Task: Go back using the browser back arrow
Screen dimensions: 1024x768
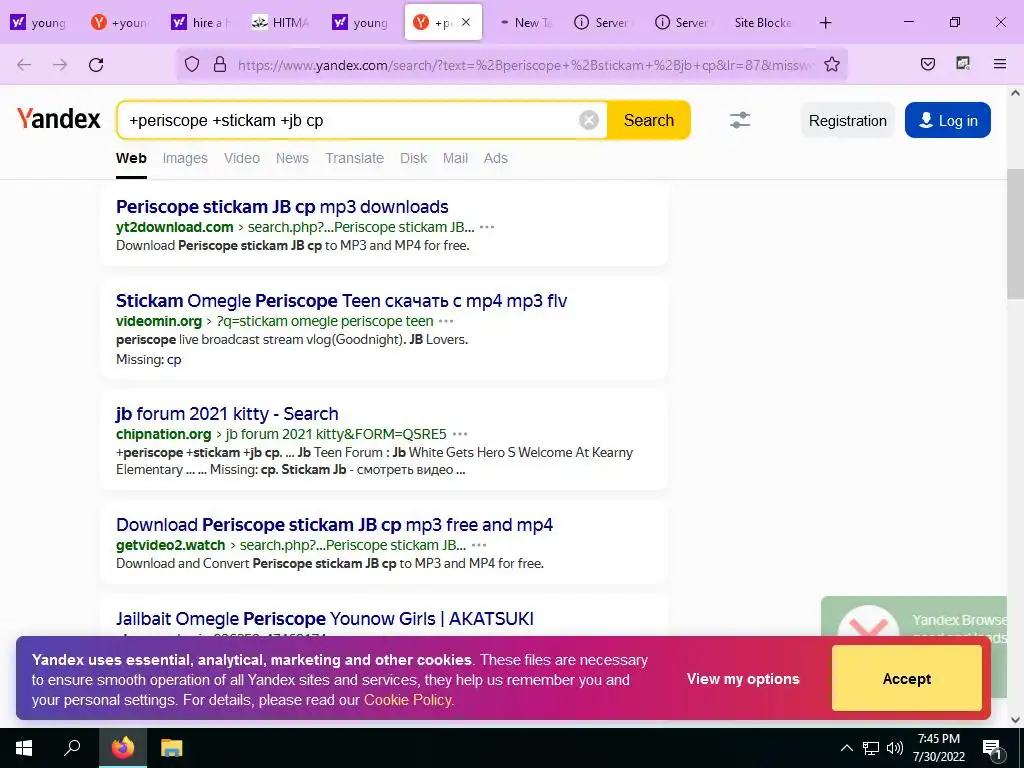Action: 24,65
